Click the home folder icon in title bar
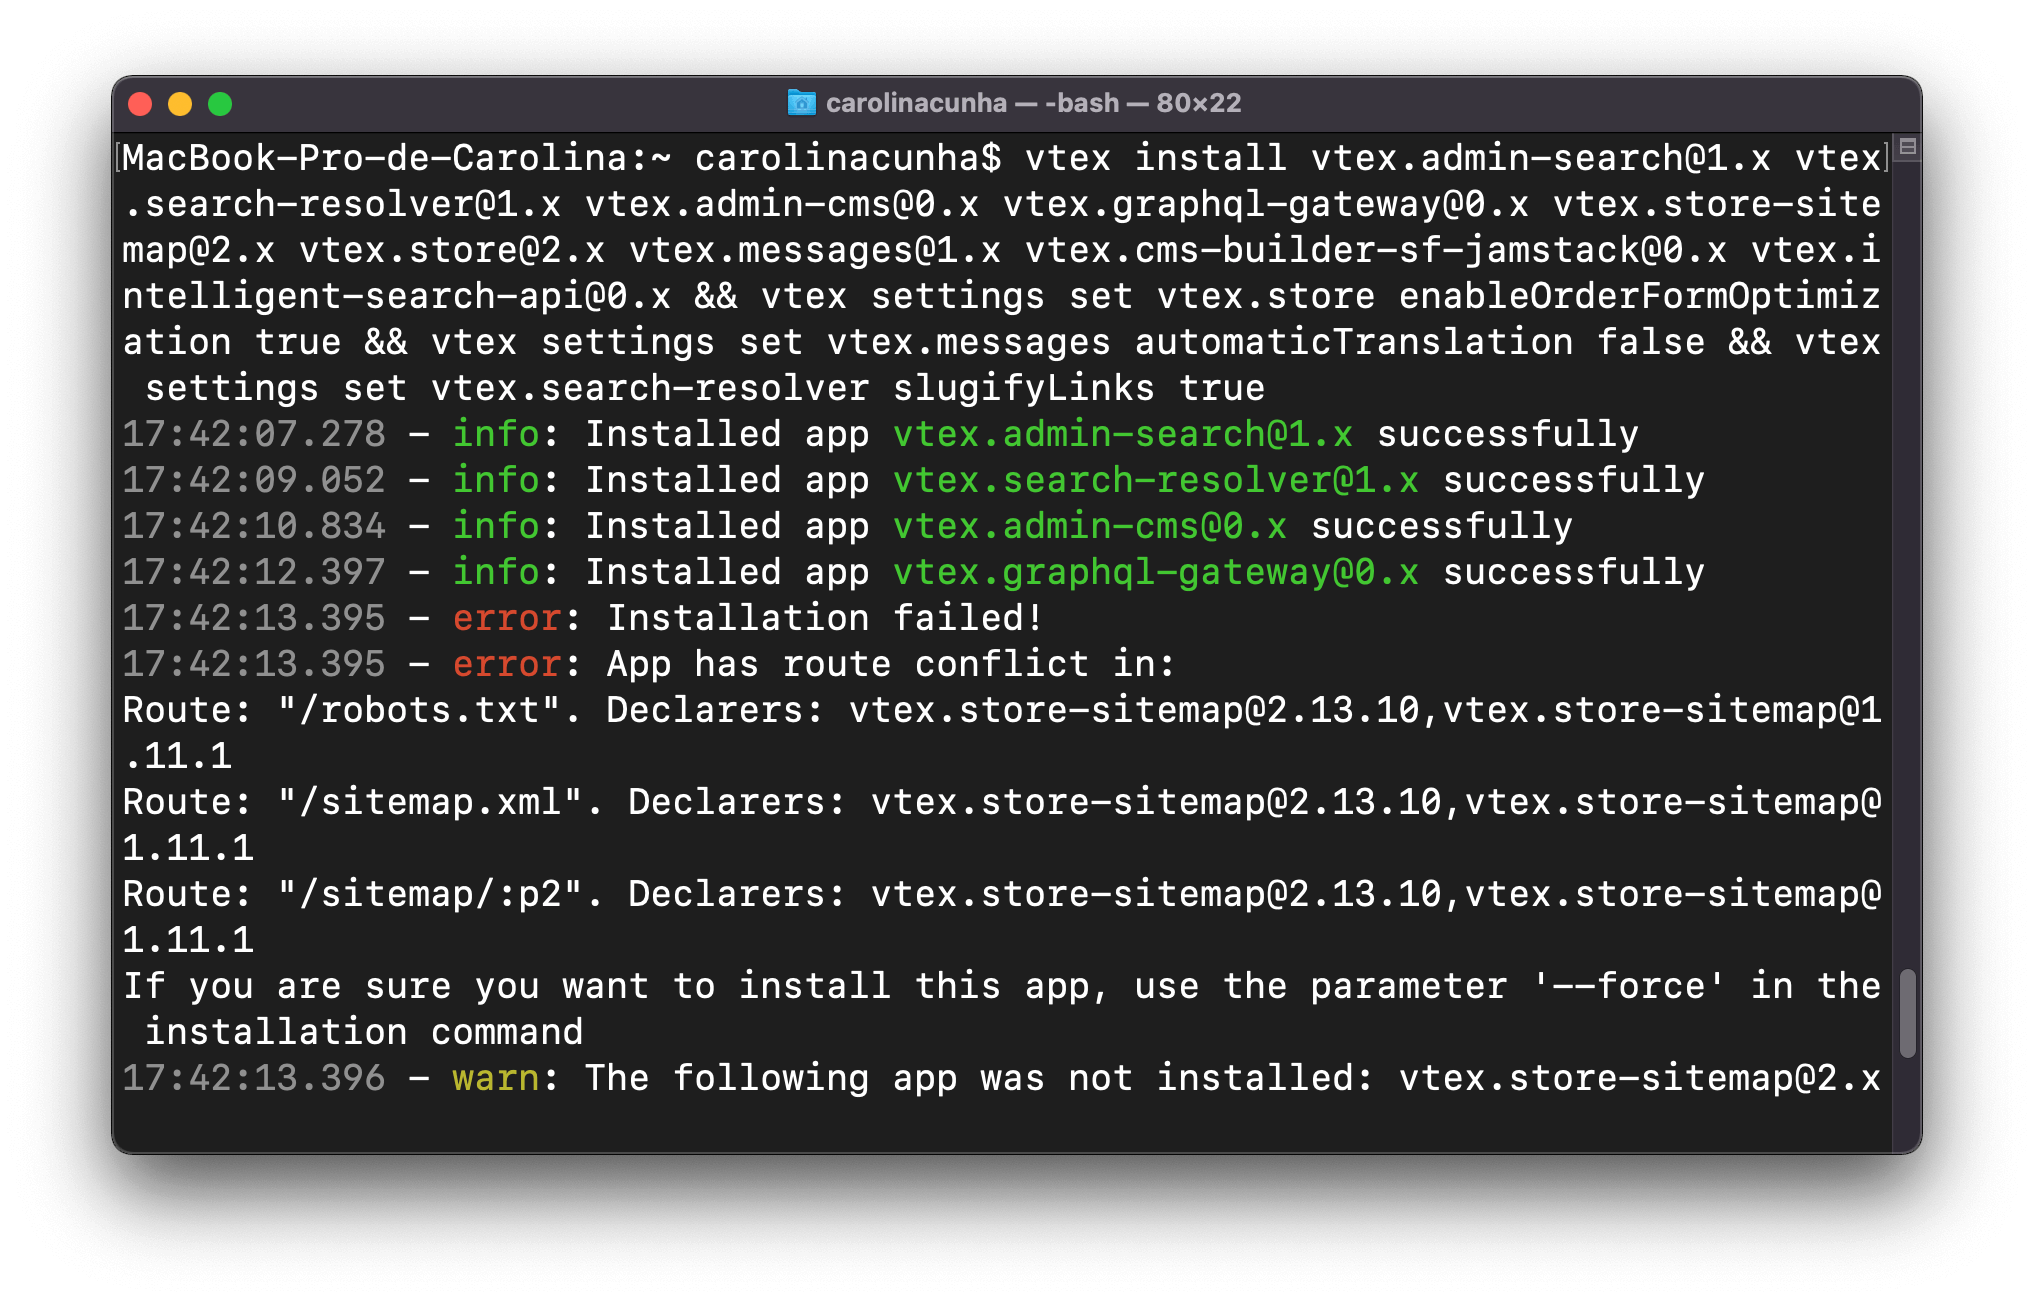 (801, 103)
